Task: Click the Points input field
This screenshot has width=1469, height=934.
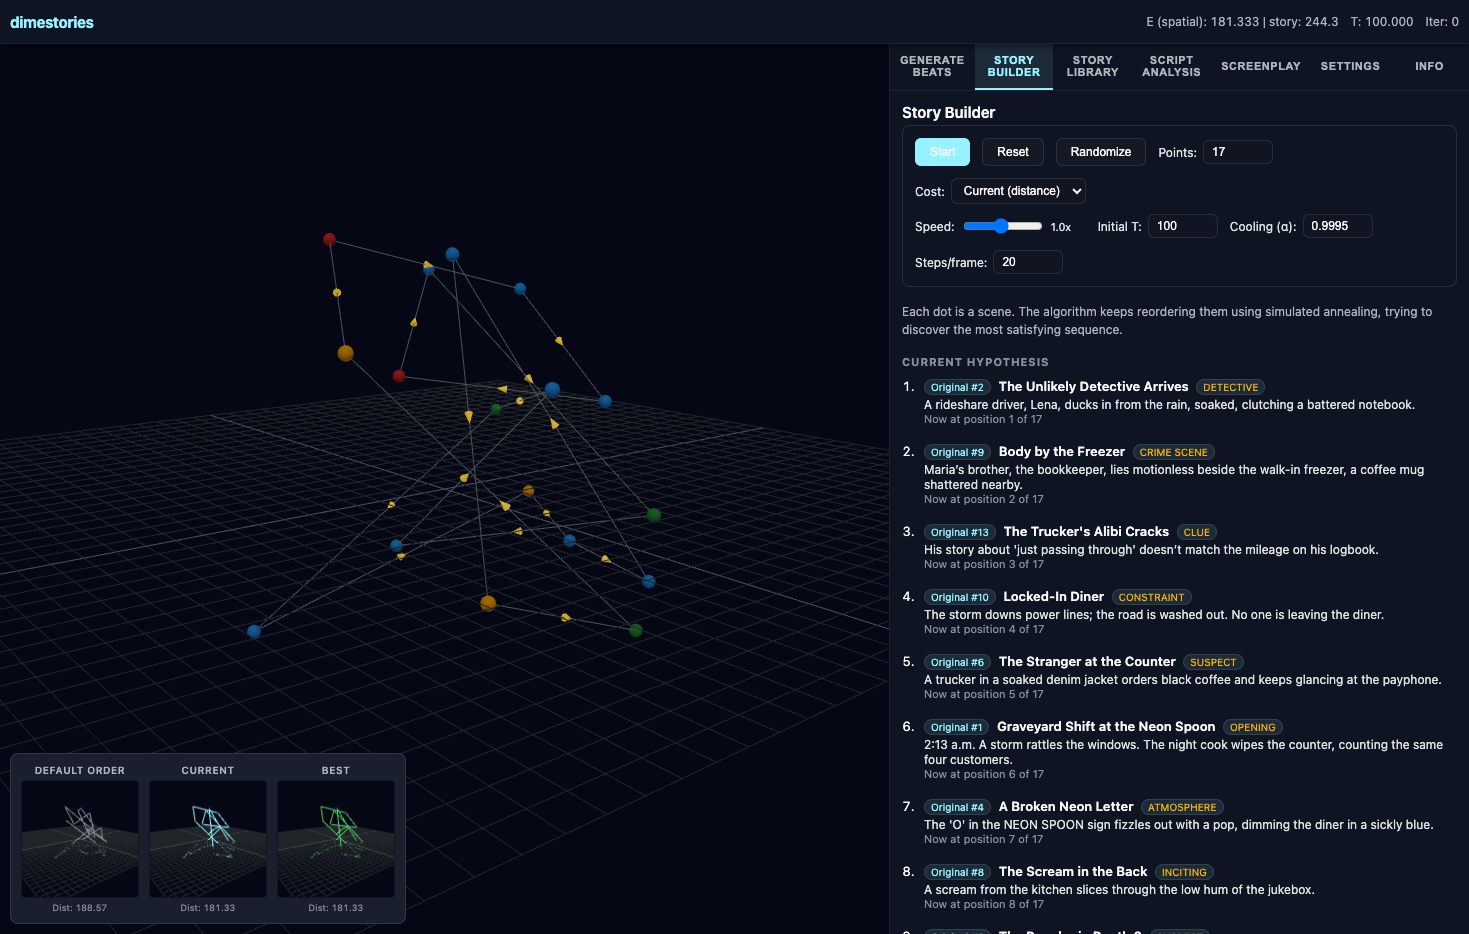Action: (1237, 152)
